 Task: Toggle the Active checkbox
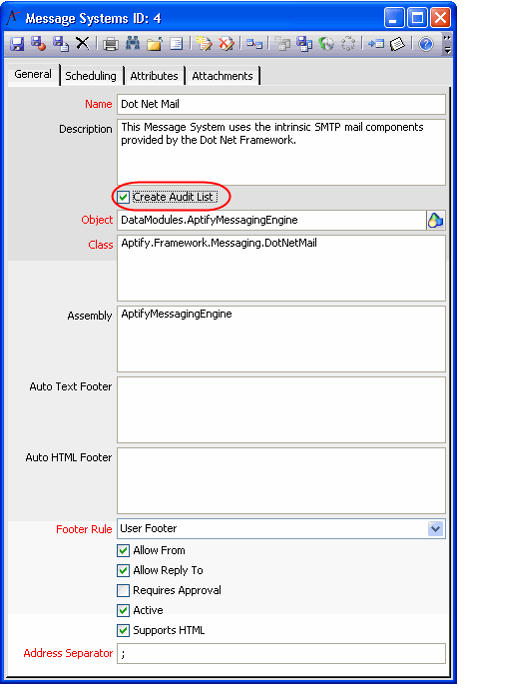pyautogui.click(x=123, y=610)
